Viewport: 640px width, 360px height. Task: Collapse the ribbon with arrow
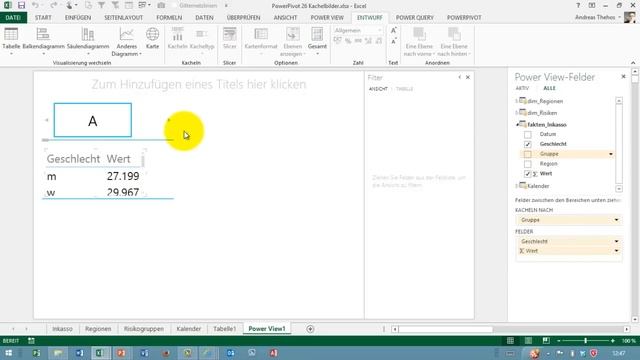(633, 63)
